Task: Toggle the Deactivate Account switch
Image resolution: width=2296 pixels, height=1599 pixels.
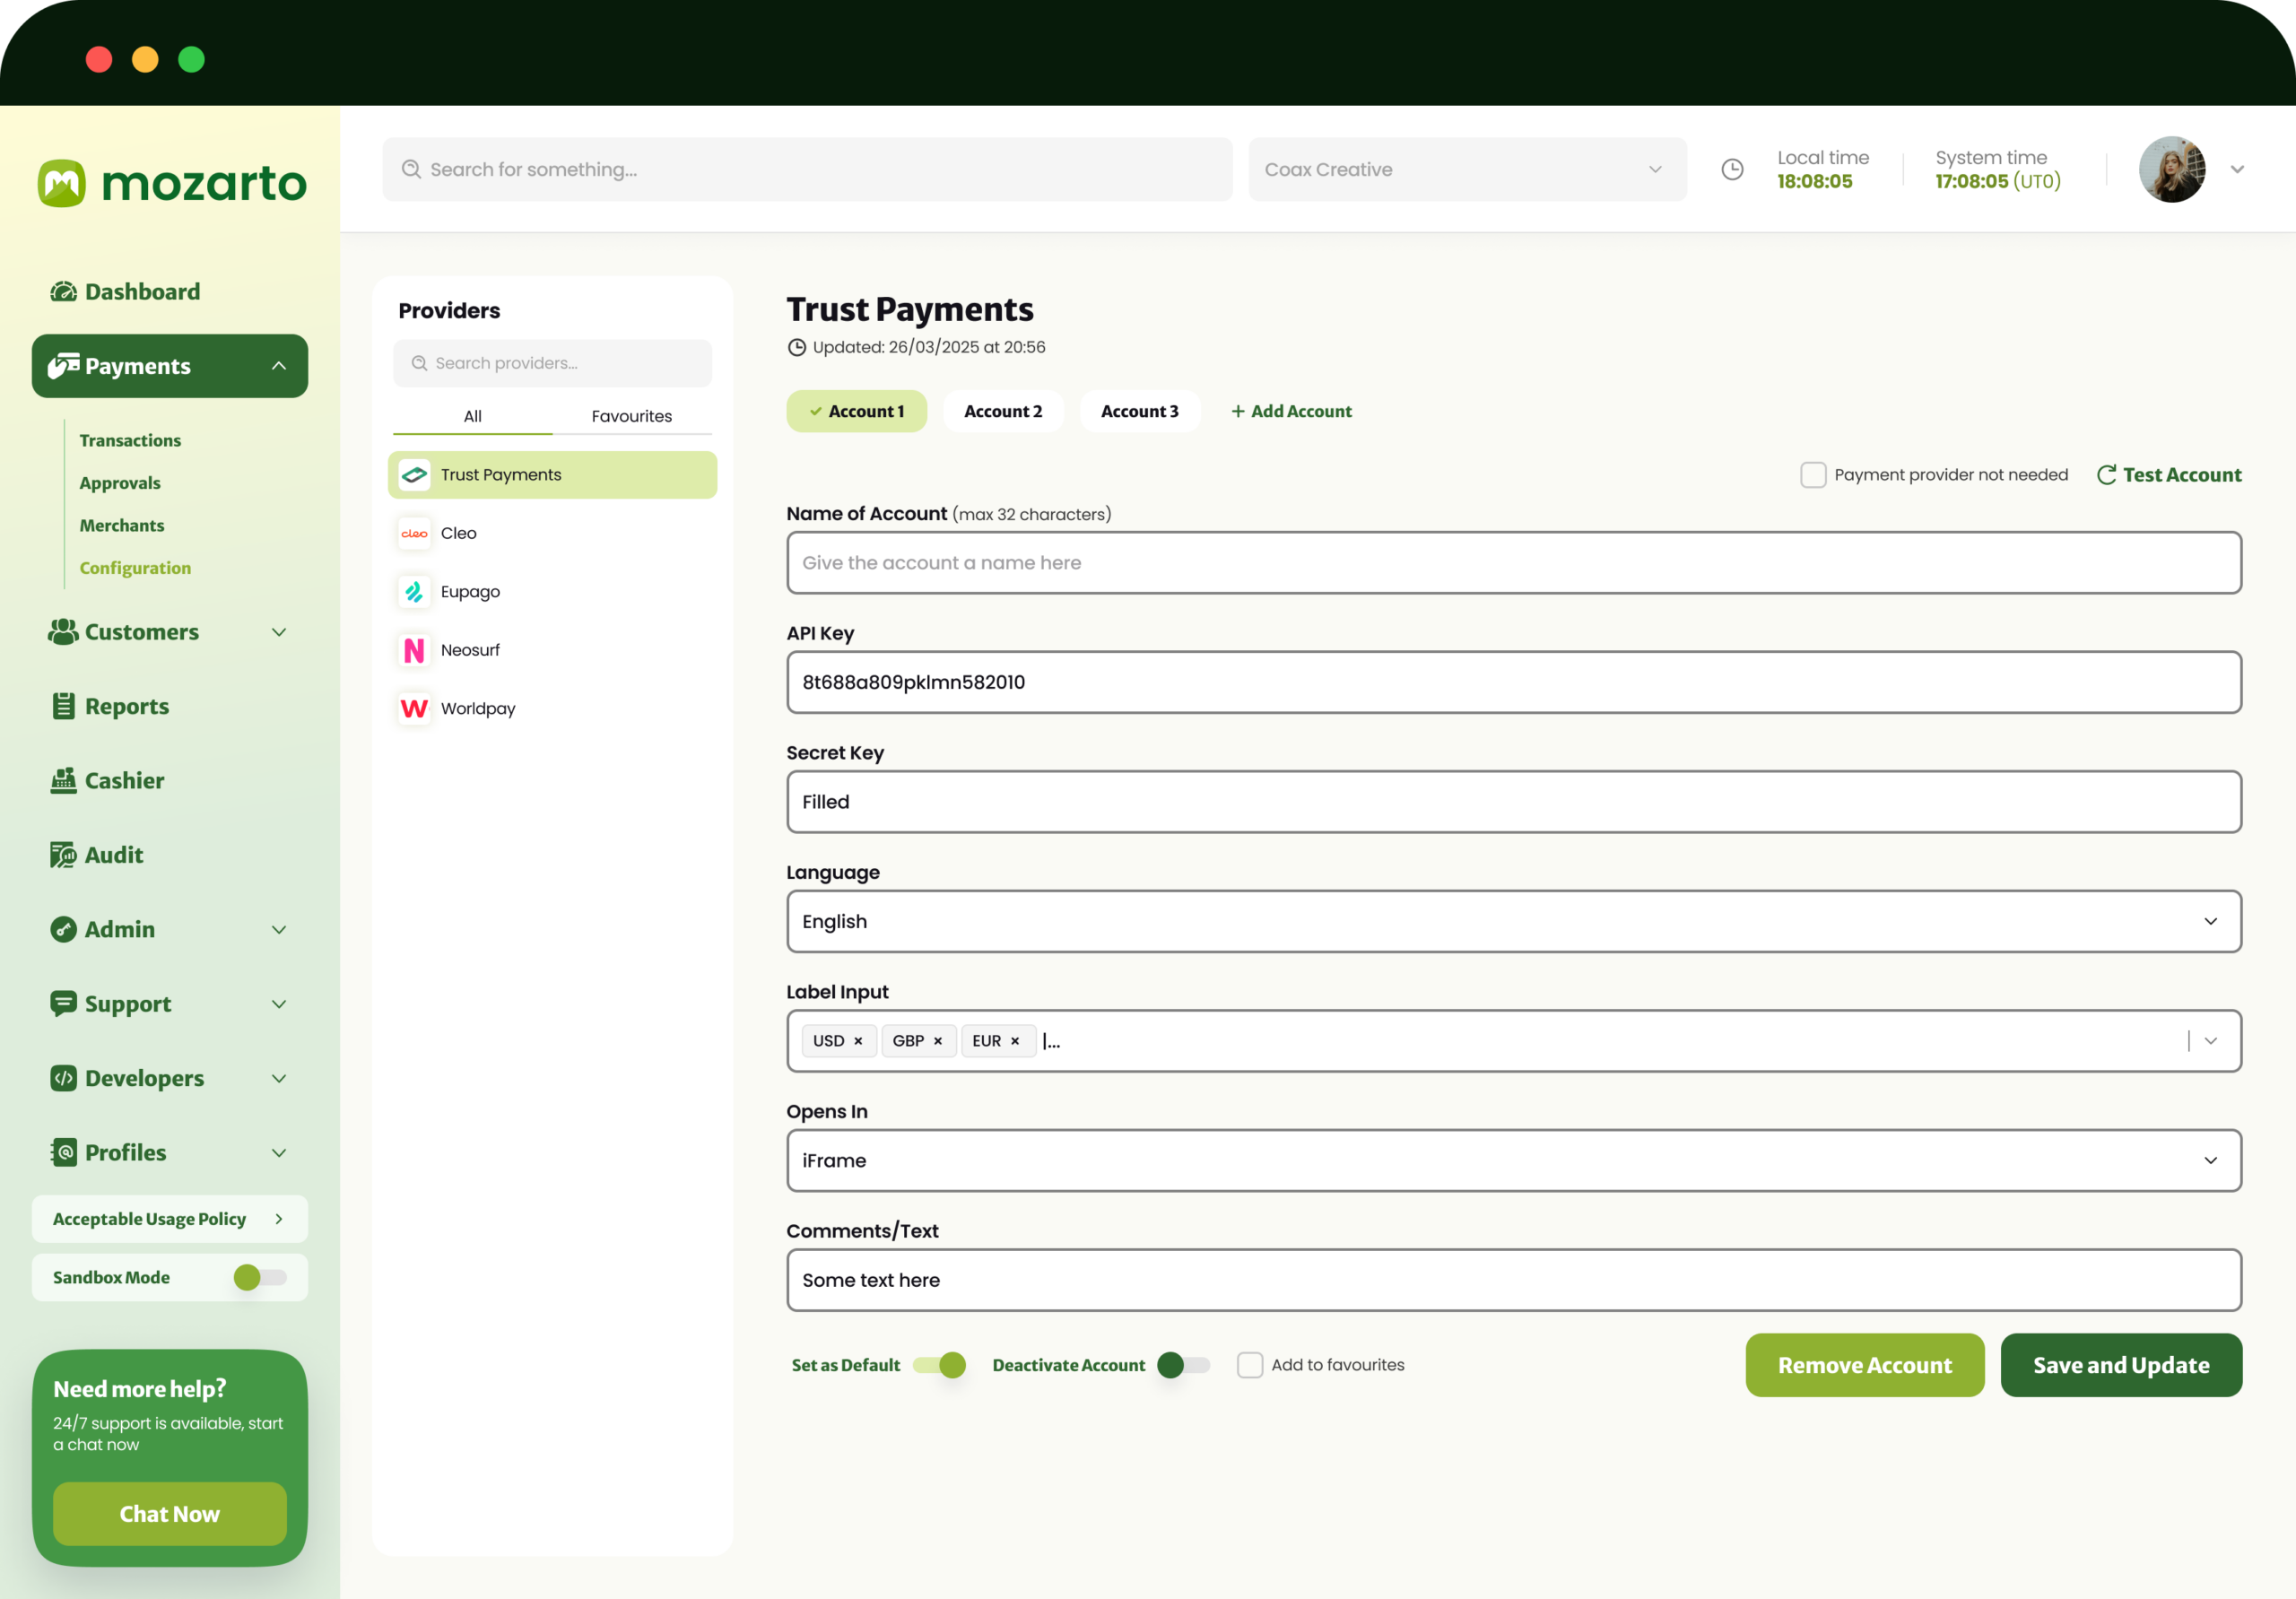Action: pos(1183,1365)
